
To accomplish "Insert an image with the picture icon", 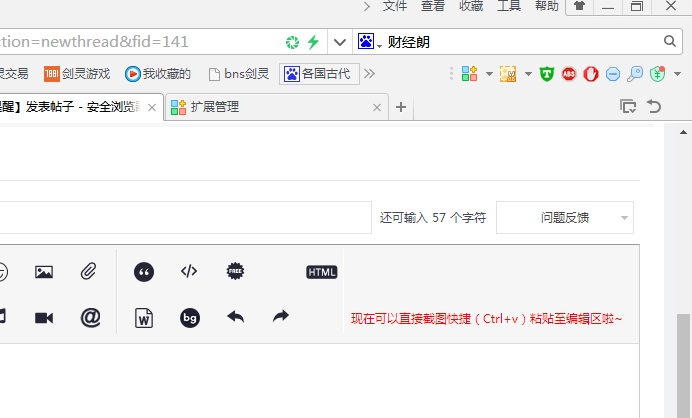I will click(x=44, y=271).
